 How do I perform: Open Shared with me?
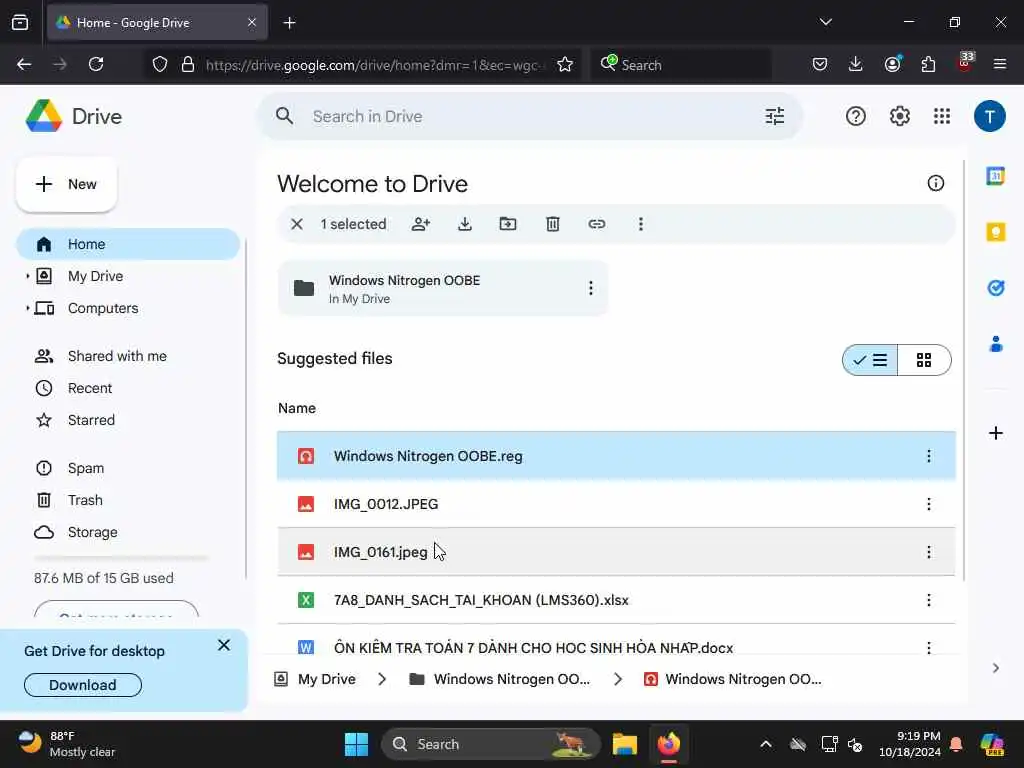pos(128,356)
